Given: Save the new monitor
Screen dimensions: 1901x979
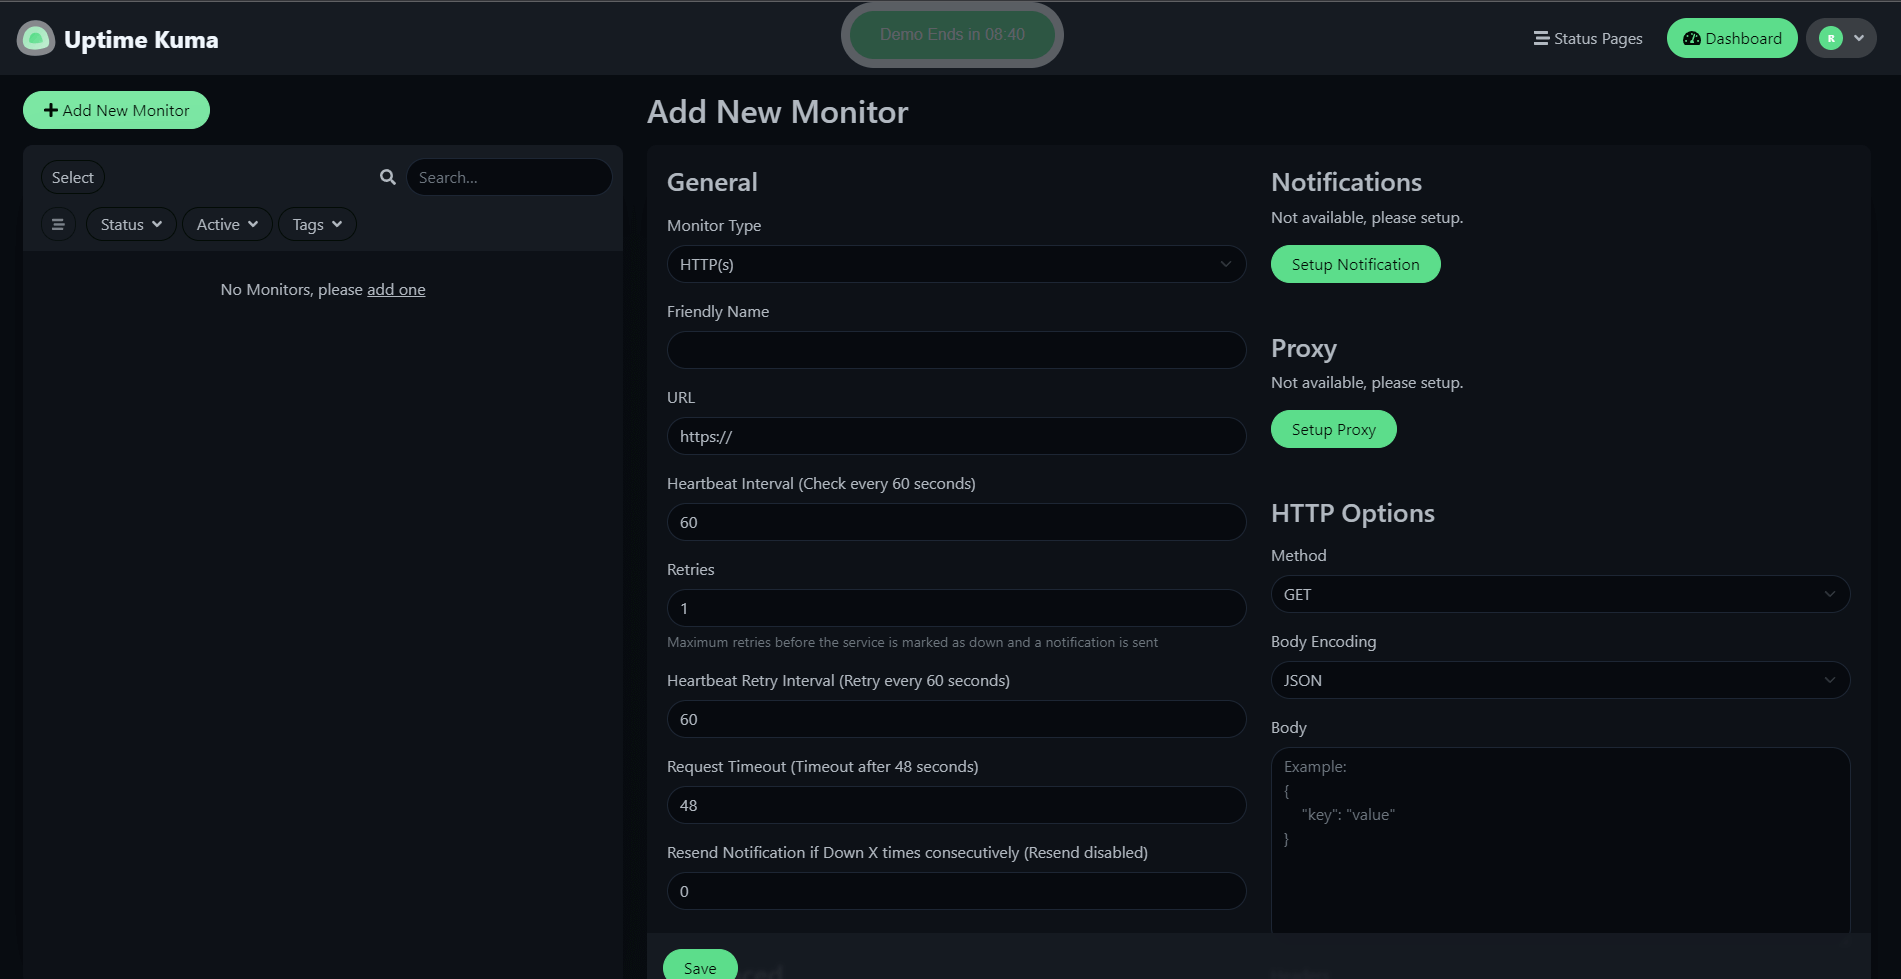Looking at the screenshot, I should [700, 966].
